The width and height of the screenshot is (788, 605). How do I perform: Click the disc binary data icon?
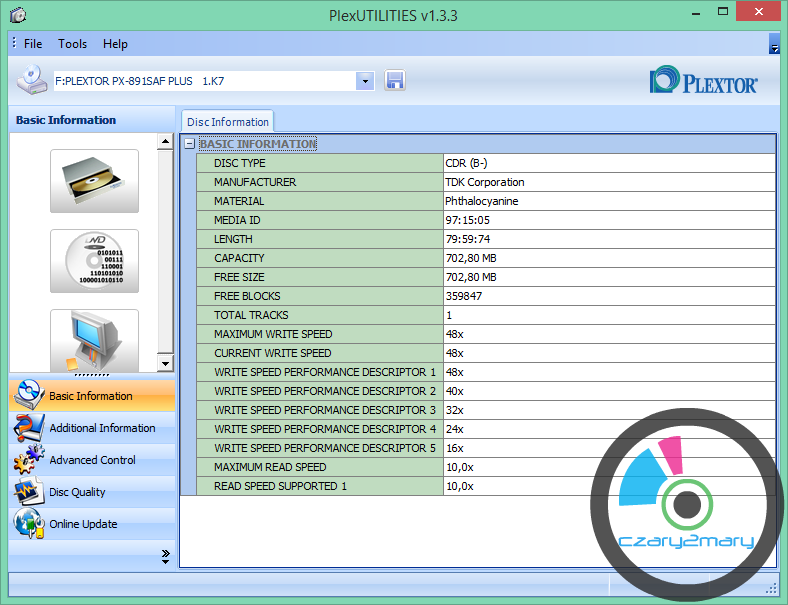pyautogui.click(x=94, y=261)
